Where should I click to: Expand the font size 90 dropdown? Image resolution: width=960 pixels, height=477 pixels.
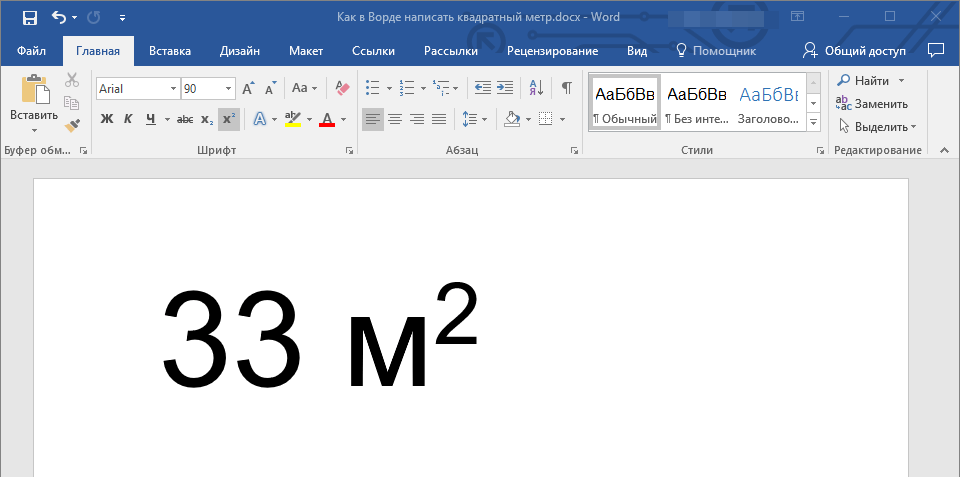(229, 89)
